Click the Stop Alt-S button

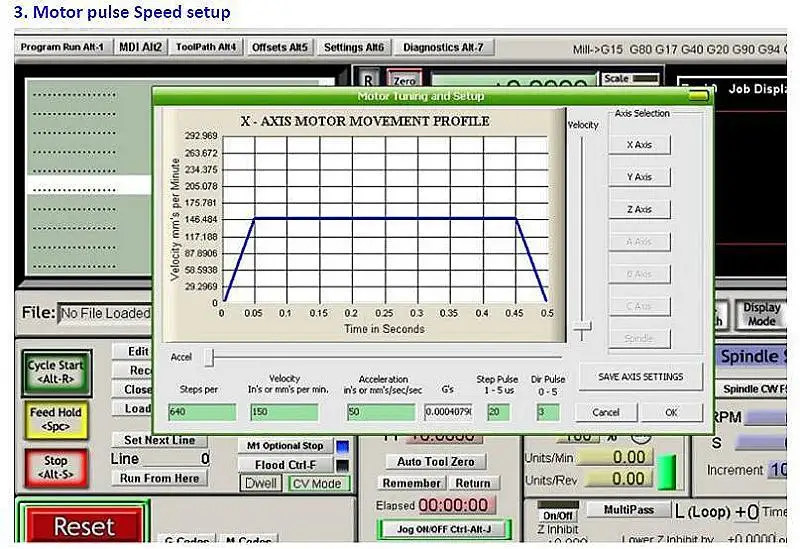(56, 467)
